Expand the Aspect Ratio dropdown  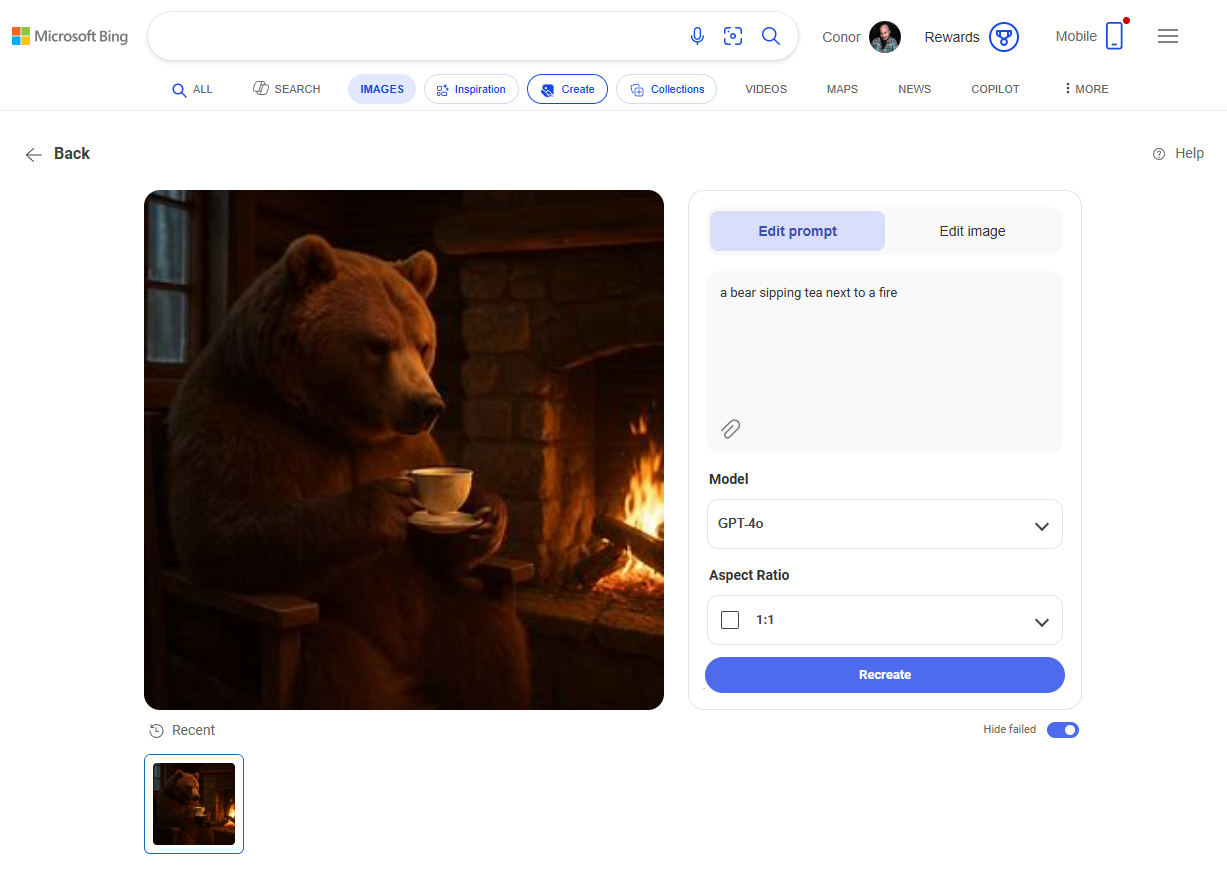click(1040, 620)
